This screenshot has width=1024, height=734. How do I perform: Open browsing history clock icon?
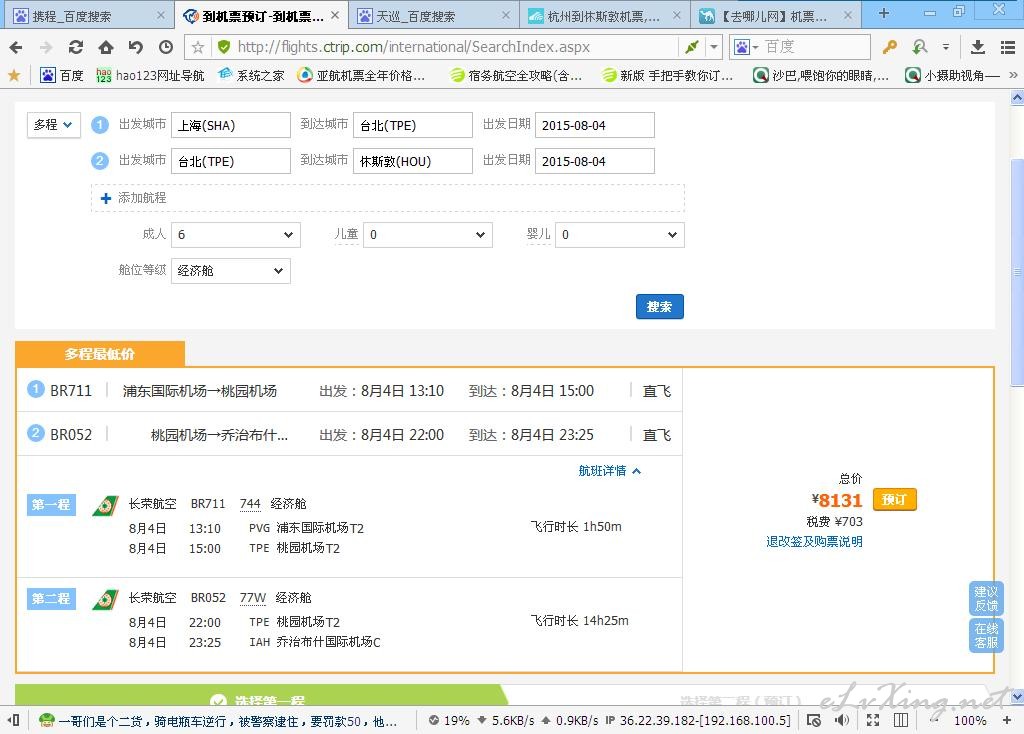166,47
